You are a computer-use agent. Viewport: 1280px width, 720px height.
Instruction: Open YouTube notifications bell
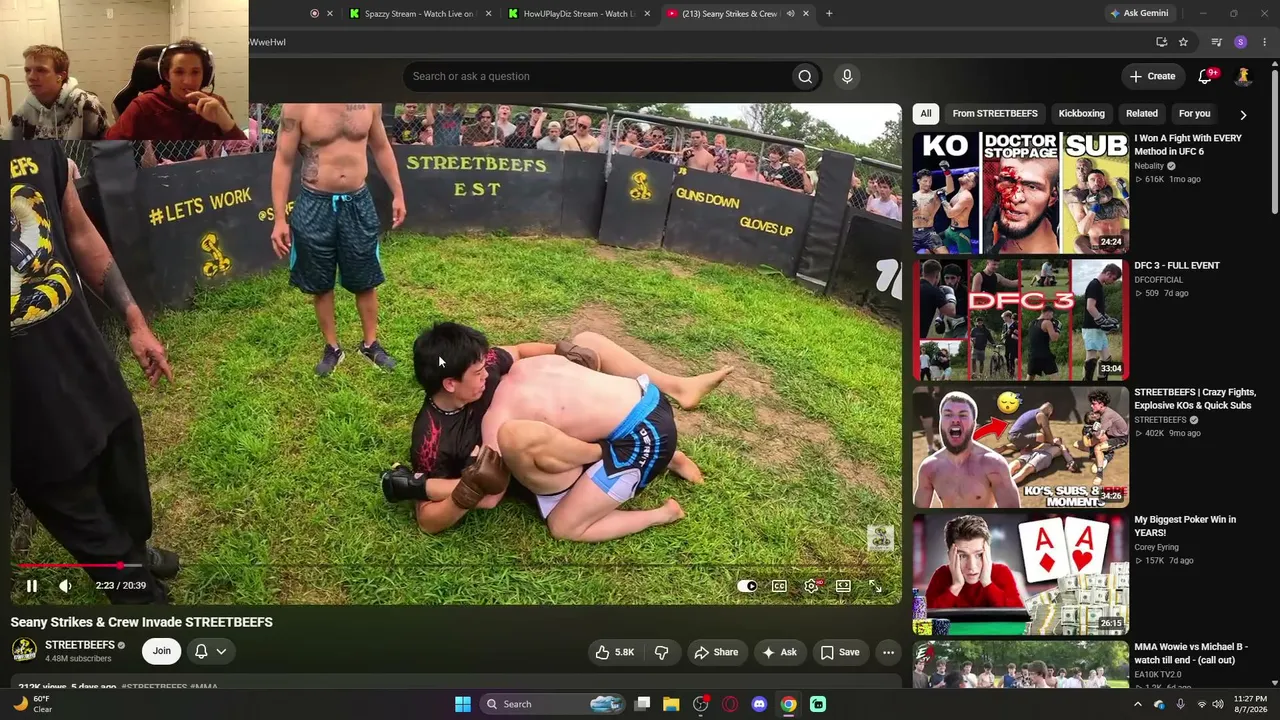(1206, 76)
